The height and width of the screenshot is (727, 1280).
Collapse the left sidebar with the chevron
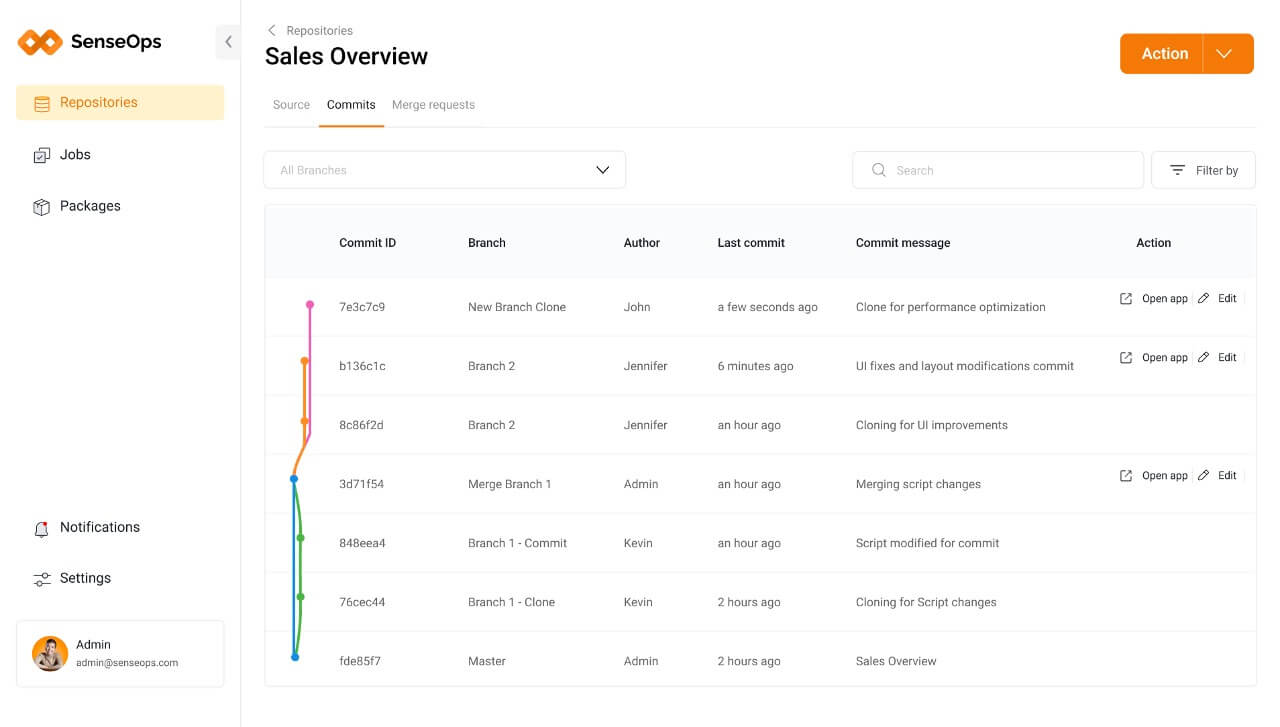pyautogui.click(x=228, y=42)
